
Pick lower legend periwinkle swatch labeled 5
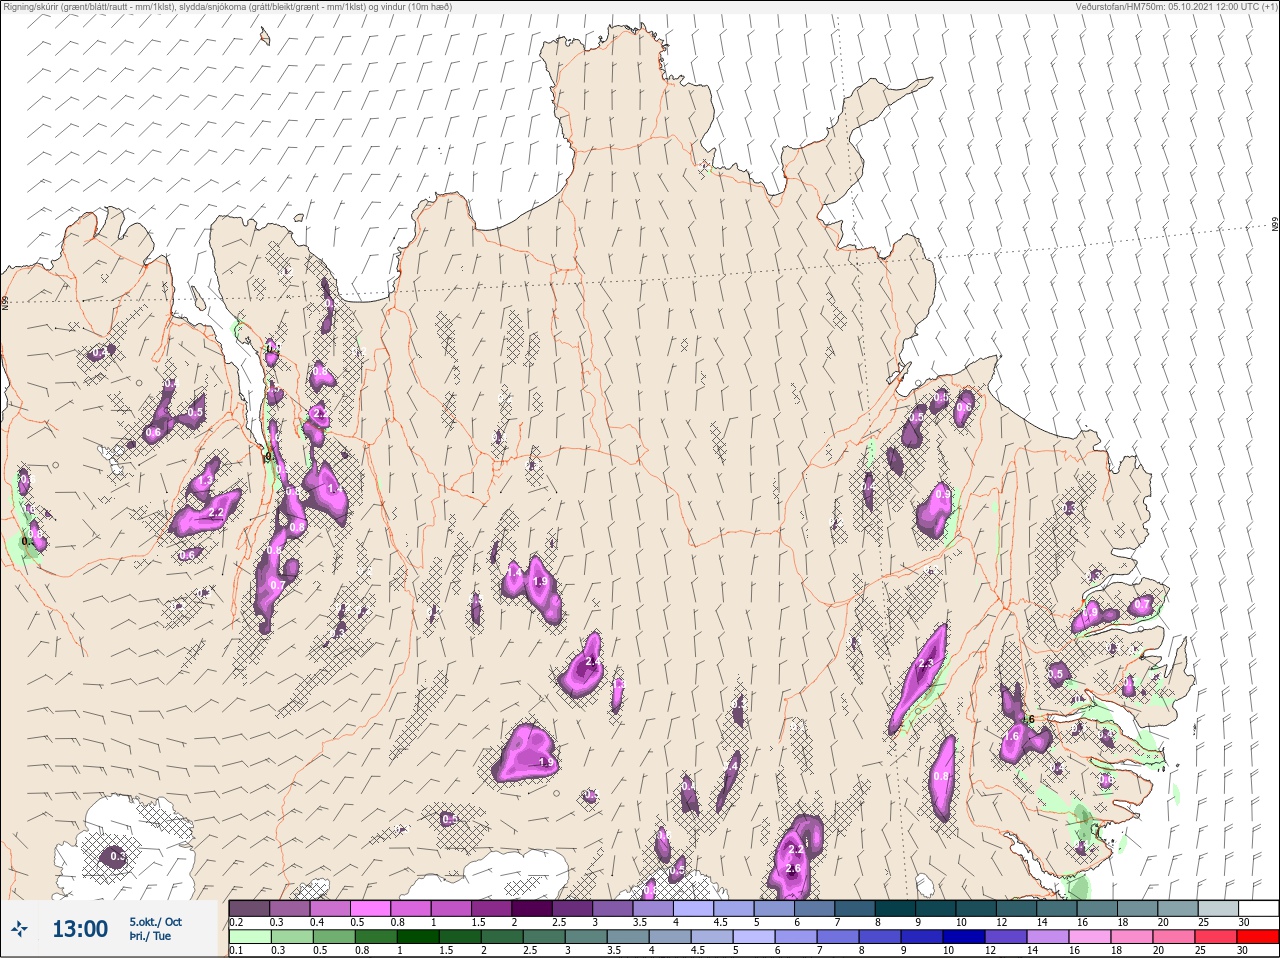754,937
